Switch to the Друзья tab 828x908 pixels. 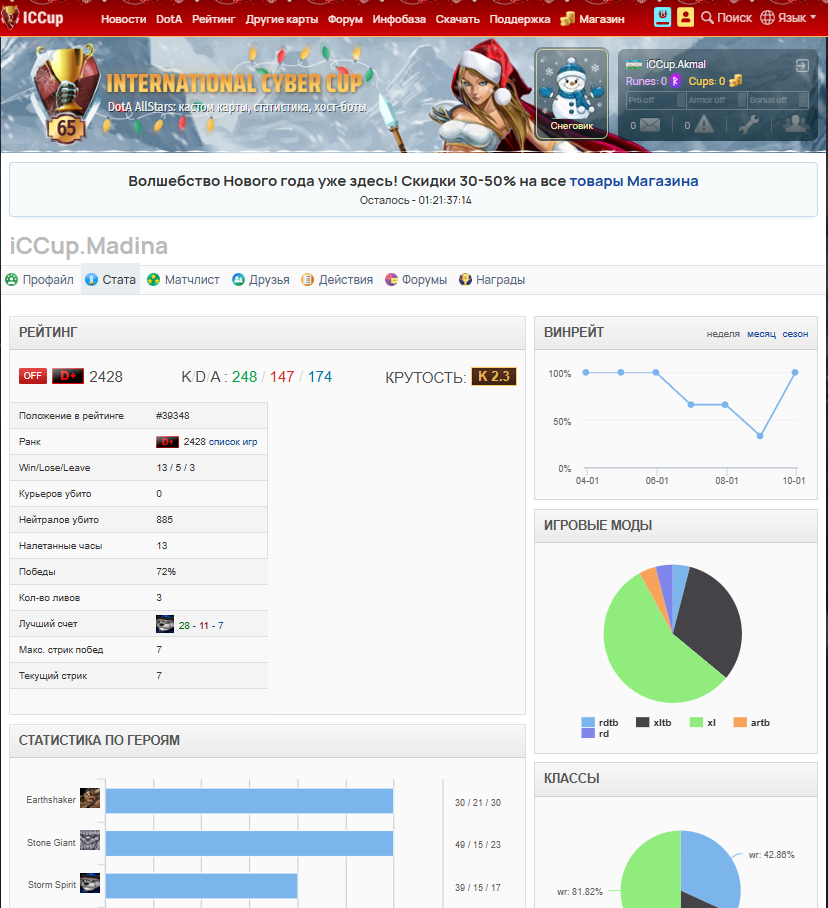(x=261, y=280)
